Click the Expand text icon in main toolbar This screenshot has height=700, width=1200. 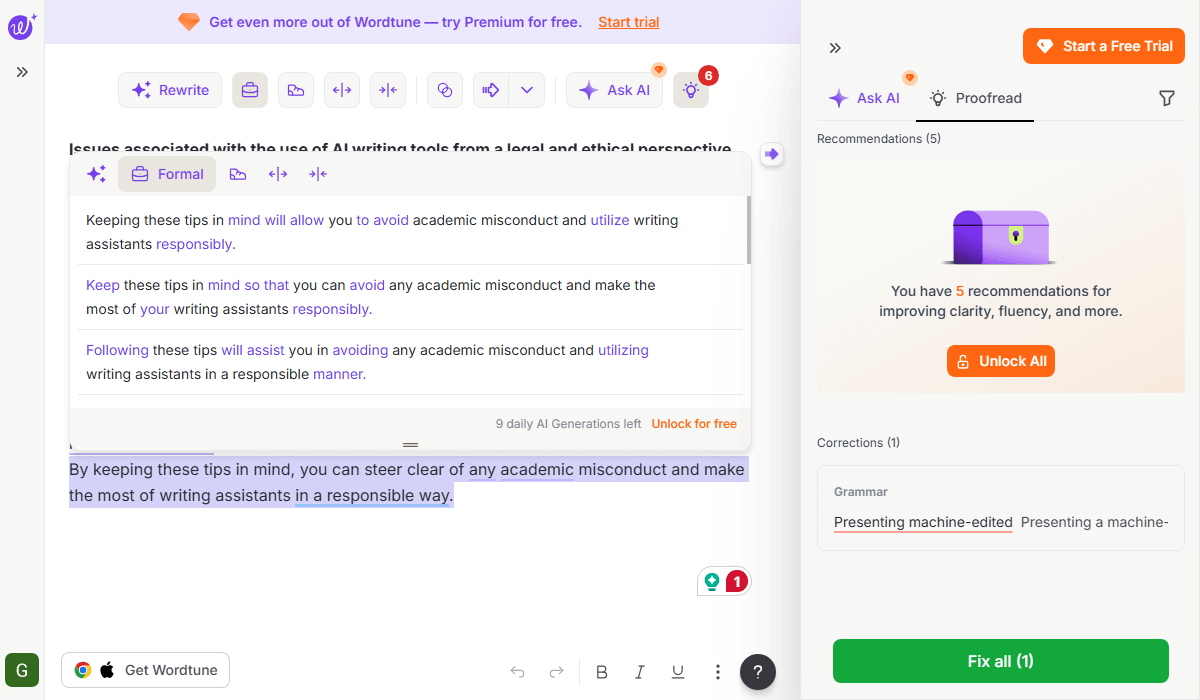[x=342, y=90]
